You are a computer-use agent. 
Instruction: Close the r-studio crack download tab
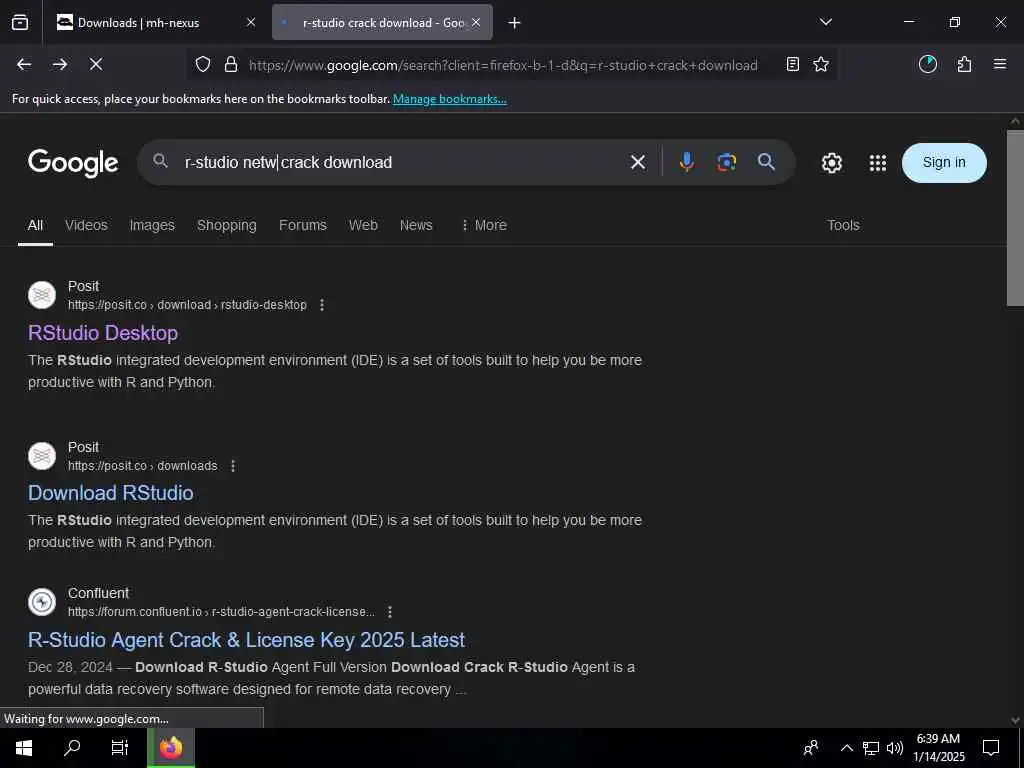click(476, 22)
